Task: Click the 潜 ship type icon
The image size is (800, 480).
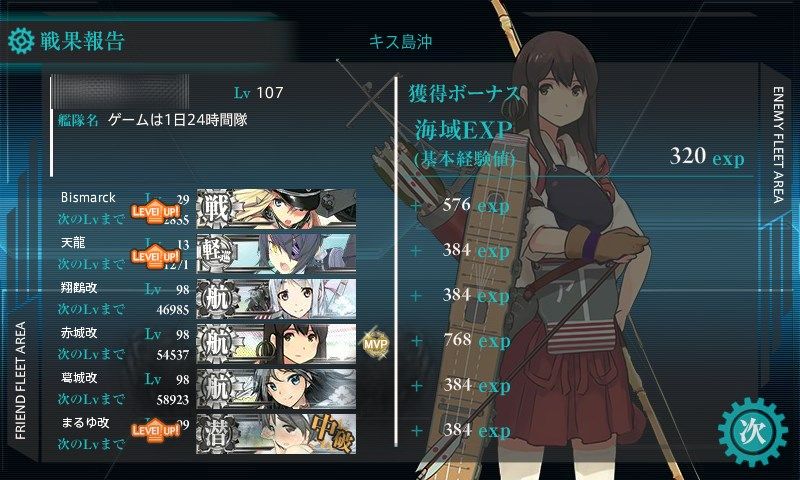Action: click(x=217, y=434)
